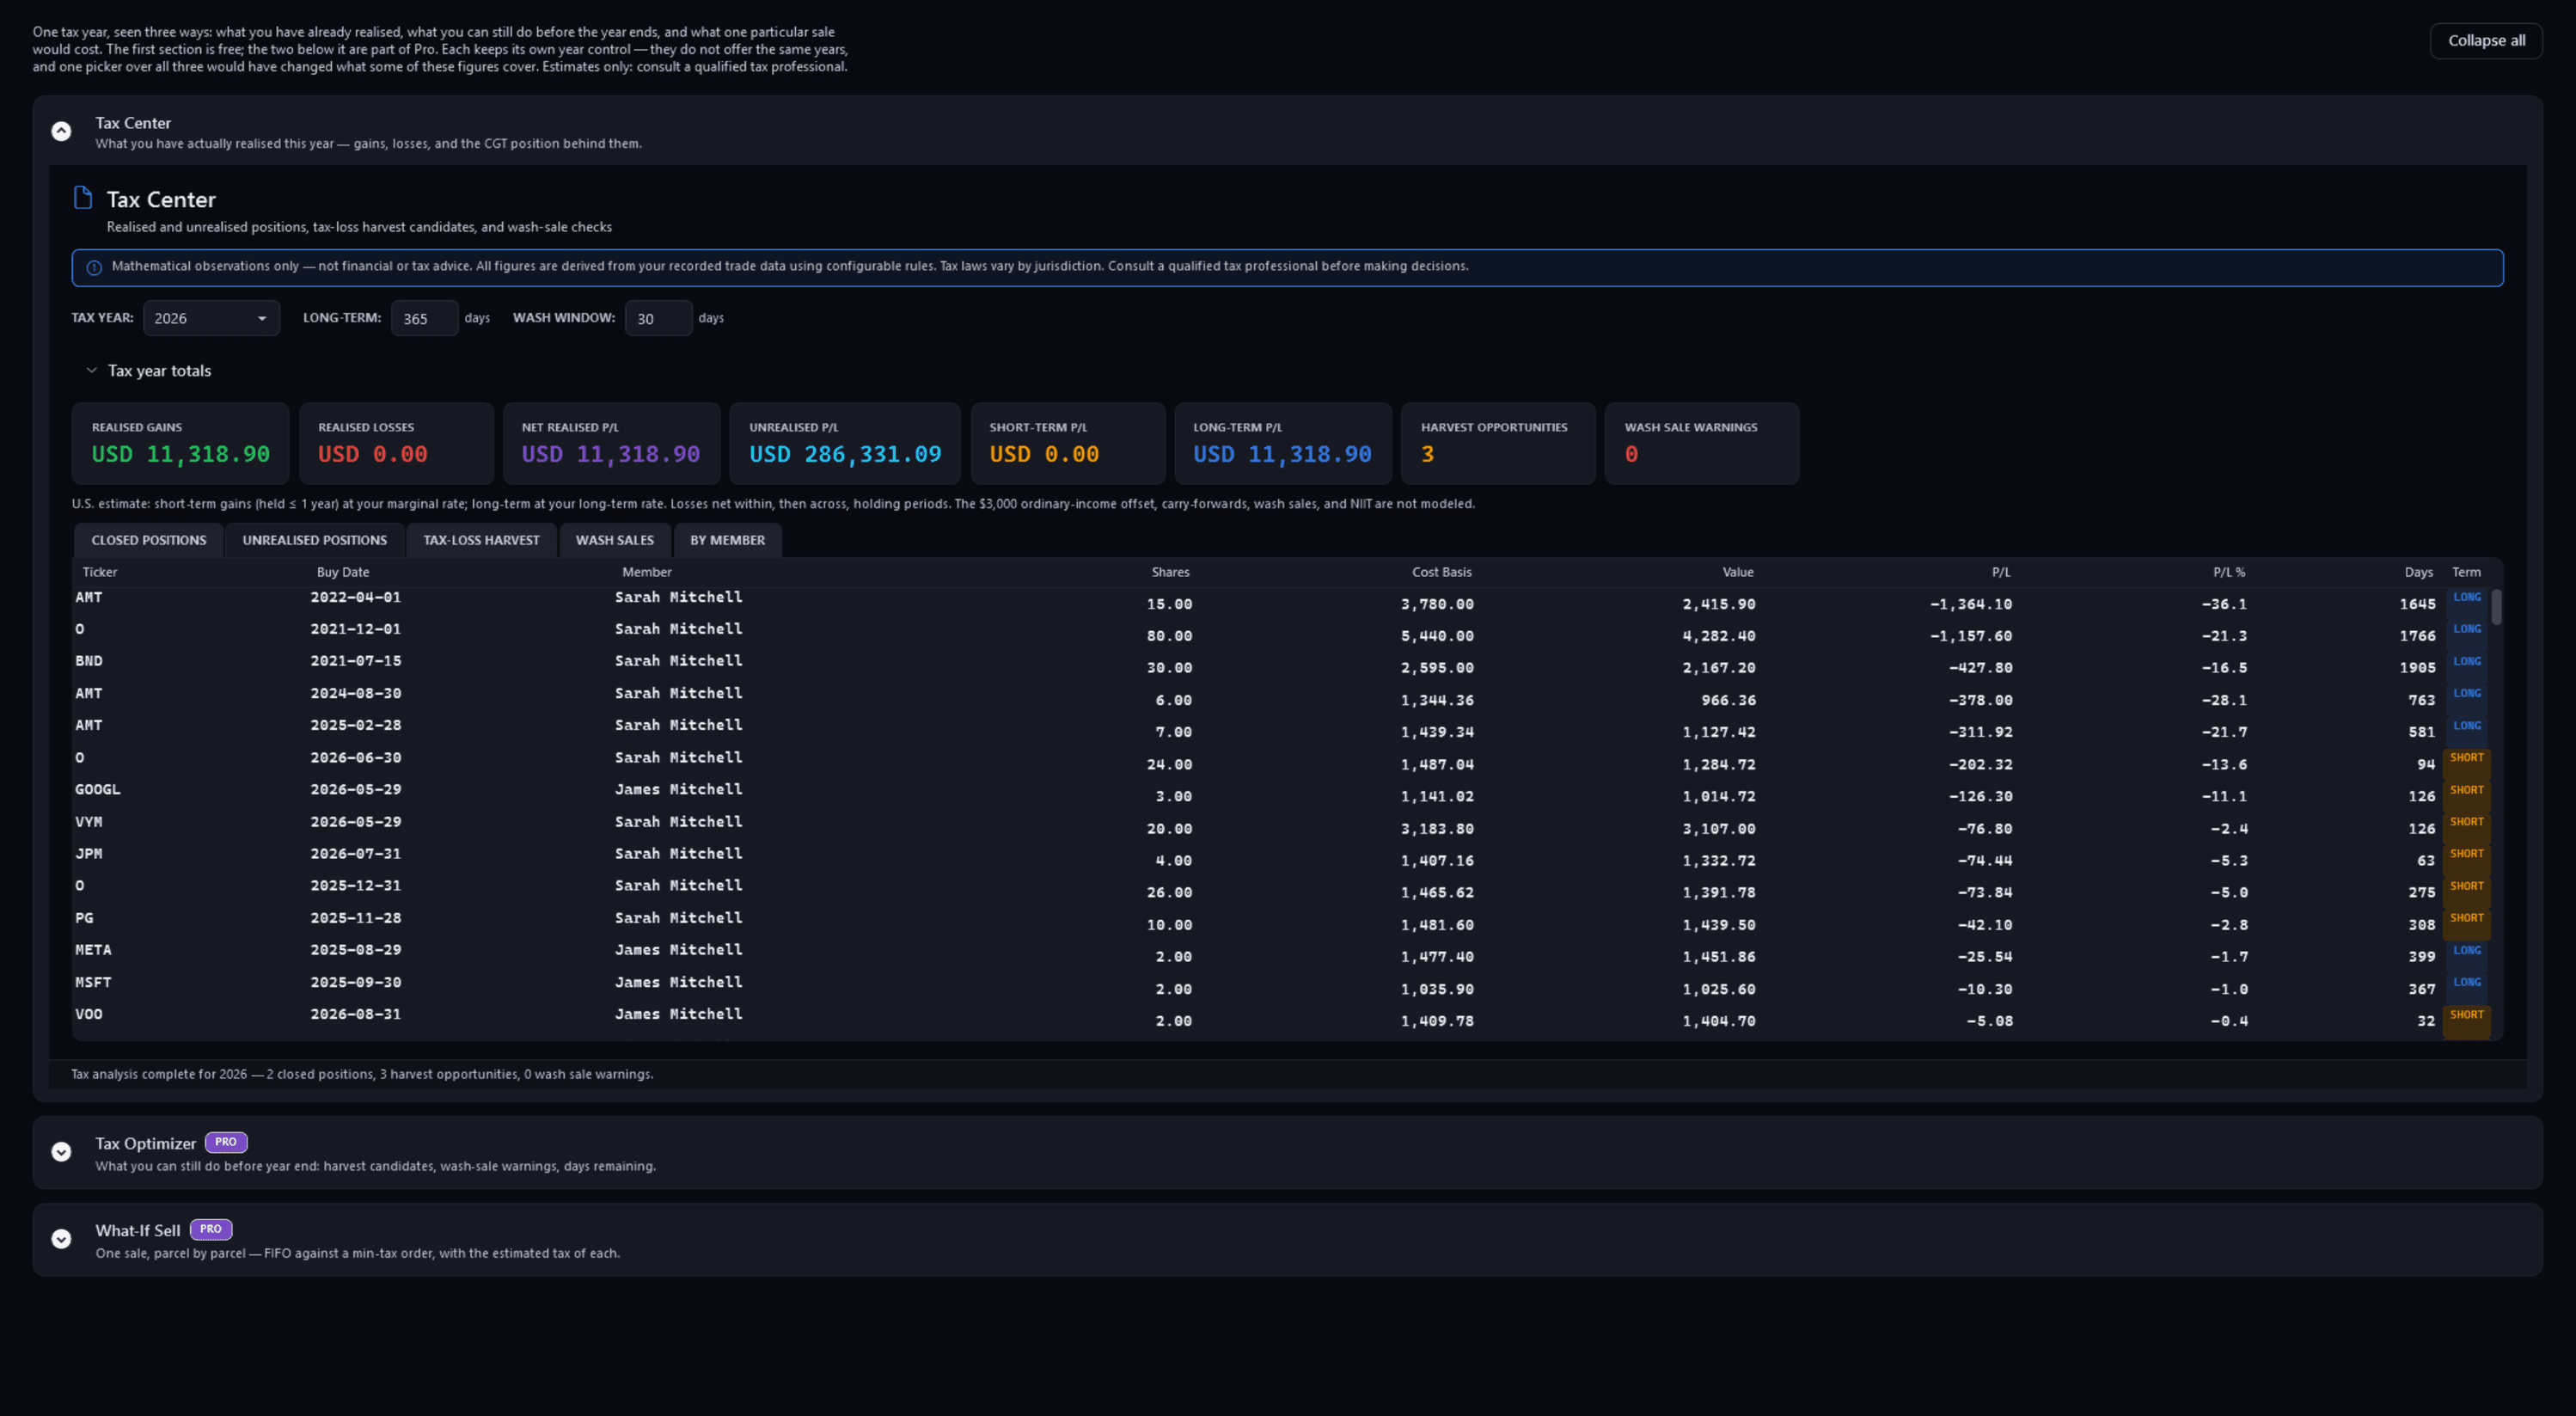2576x1416 pixels.
Task: Switch to the Unrealised Positions tab
Action: coord(315,540)
